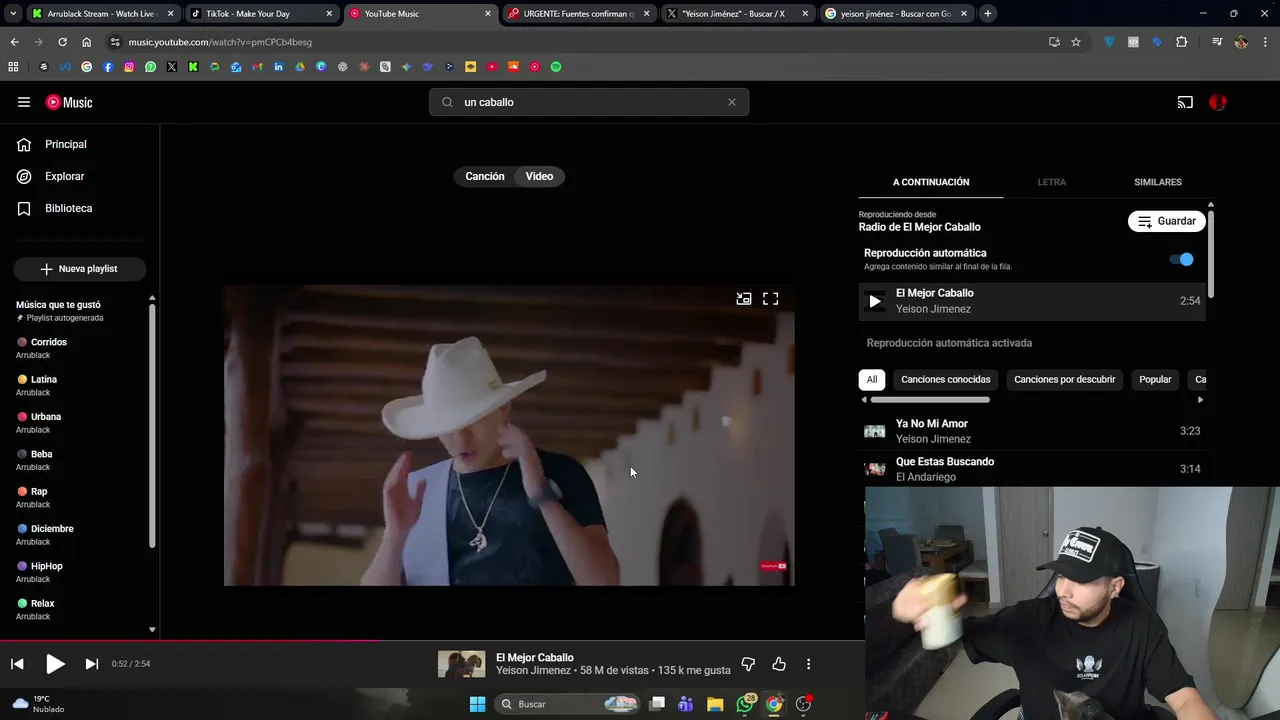Select Canciones conocidas filter chip

tap(945, 379)
